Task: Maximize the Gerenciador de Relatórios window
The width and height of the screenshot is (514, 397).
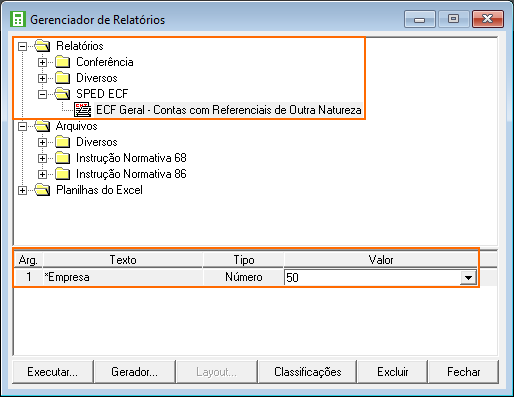Action: click(453, 19)
